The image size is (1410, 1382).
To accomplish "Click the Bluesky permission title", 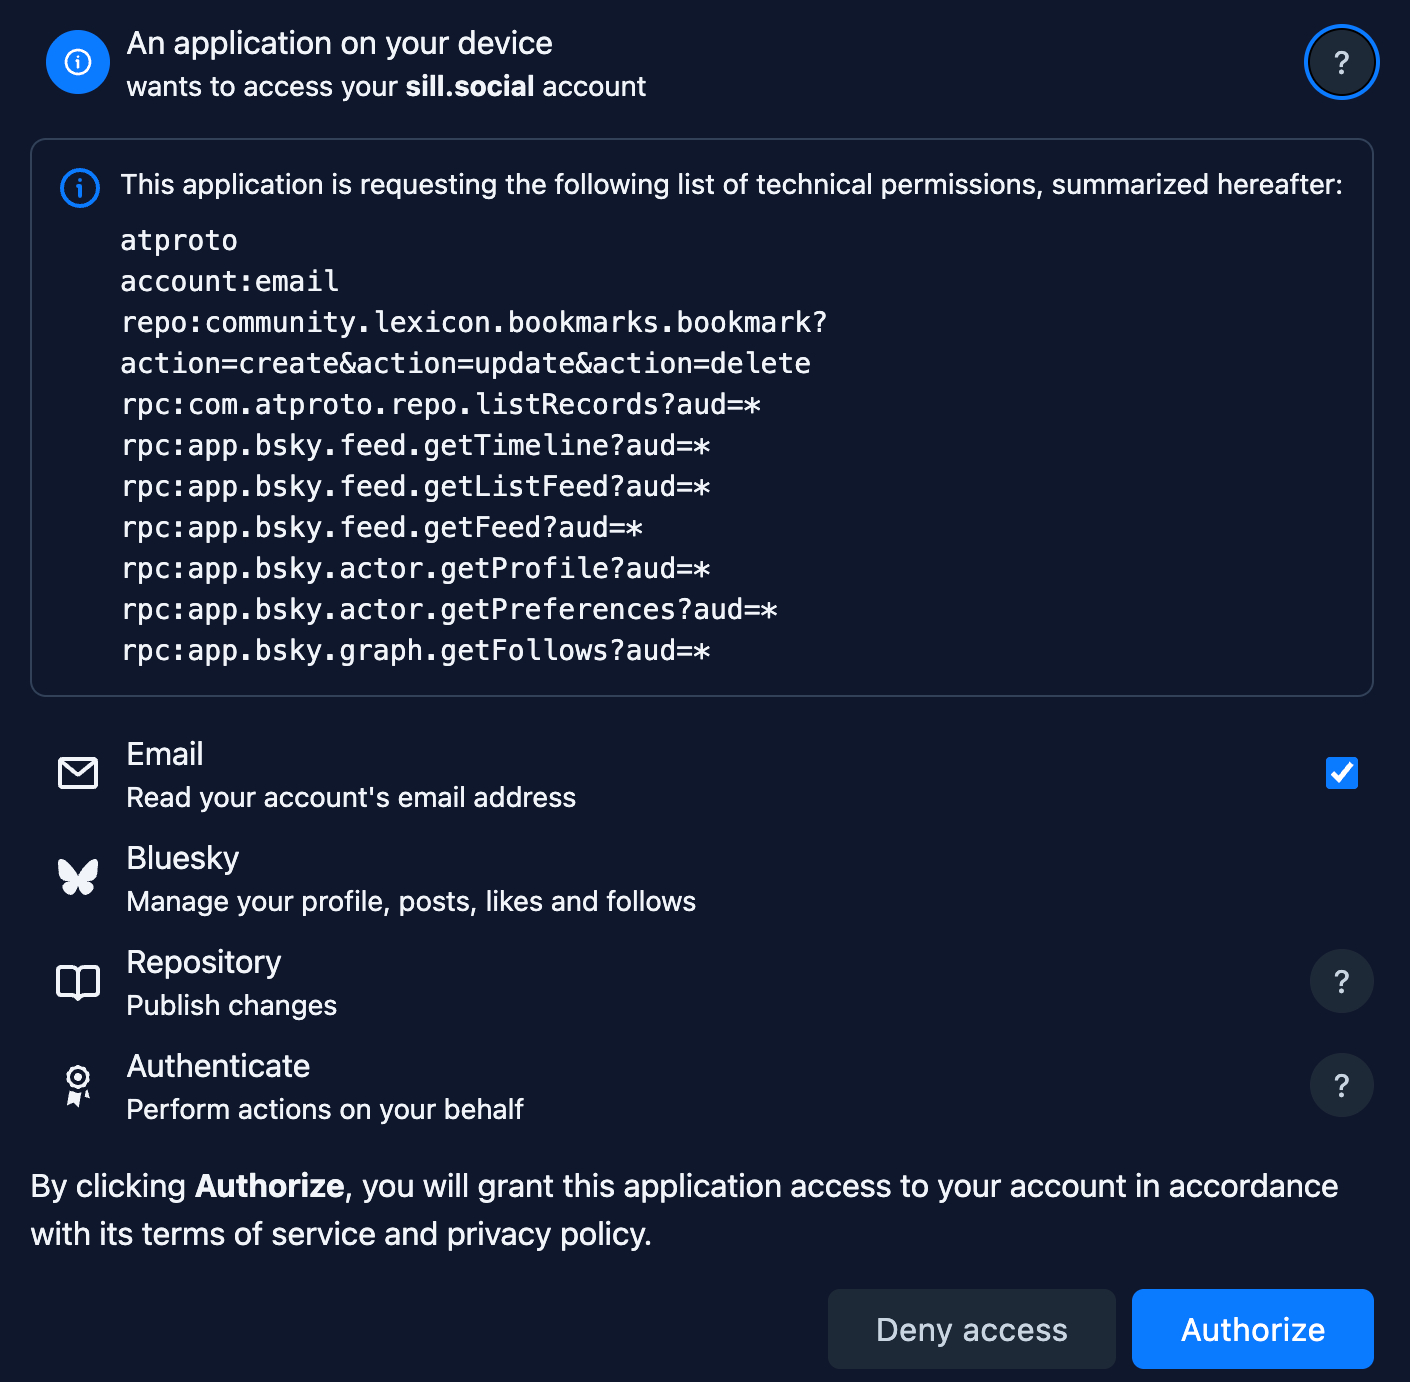I will click(x=183, y=858).
